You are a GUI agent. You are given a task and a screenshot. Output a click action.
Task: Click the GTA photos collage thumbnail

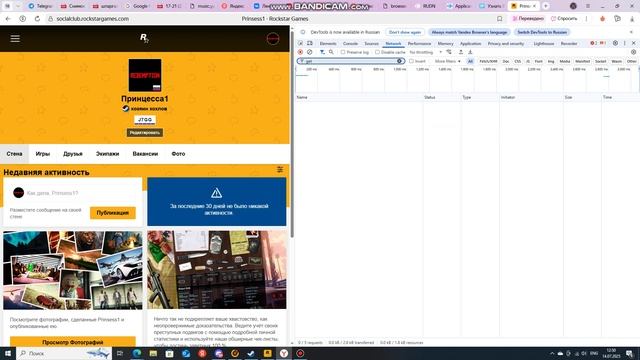coord(73,270)
